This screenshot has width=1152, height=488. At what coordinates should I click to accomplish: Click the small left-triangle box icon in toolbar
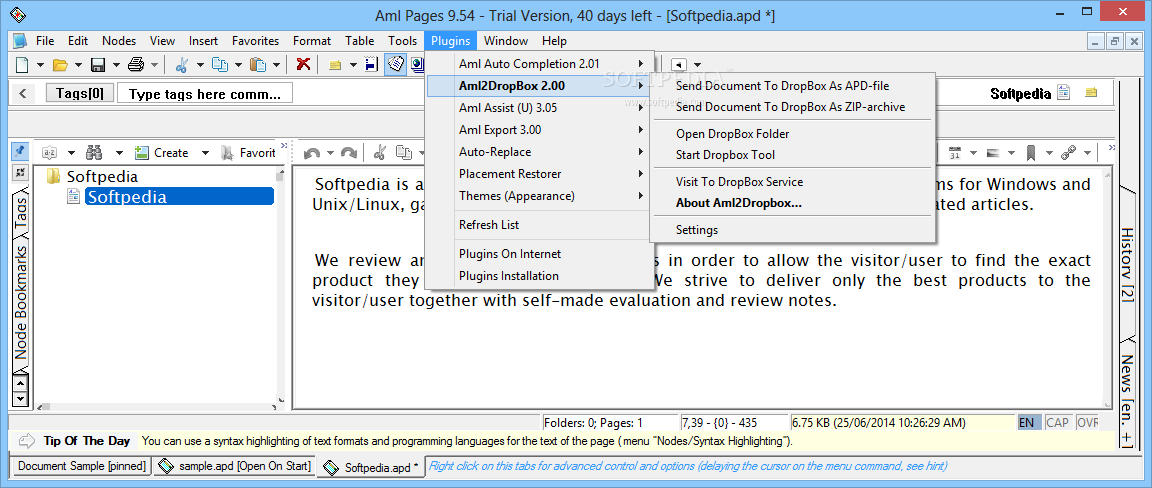coord(680,65)
